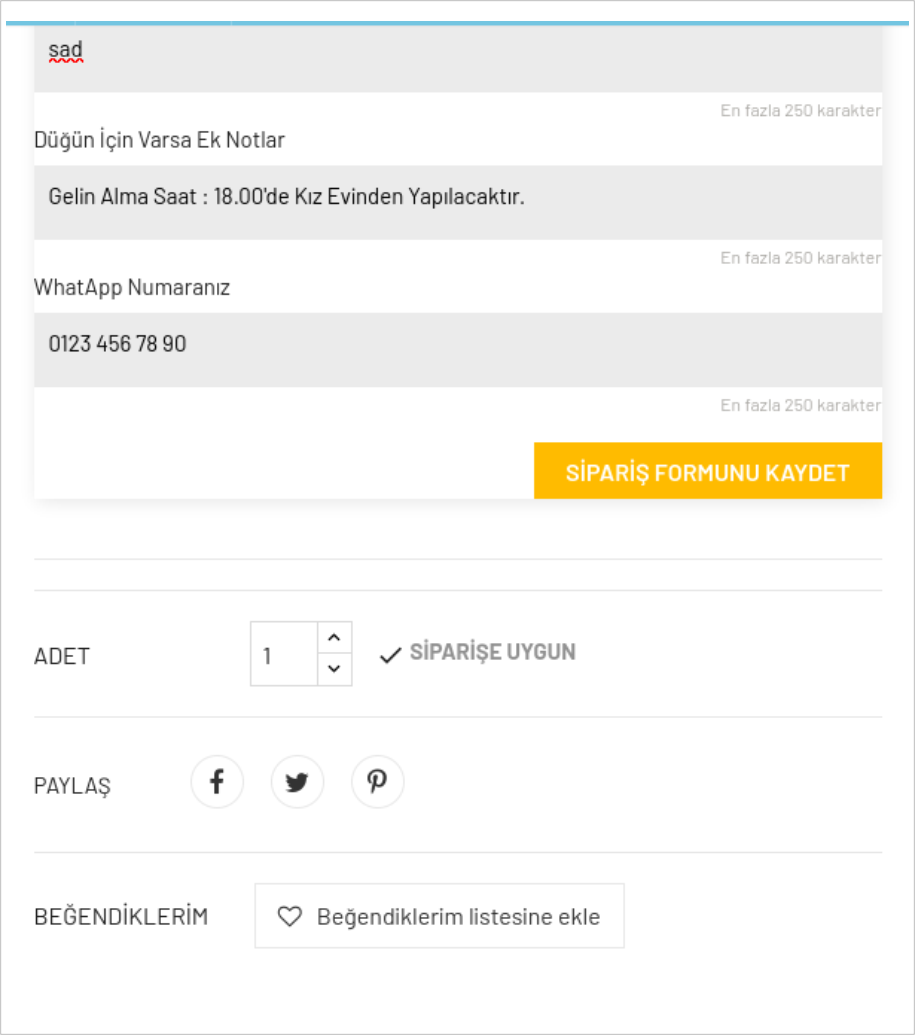Click Düğün İçin Varsa Ek Notlar label
Viewport: 915px width, 1035px height.
click(x=159, y=140)
